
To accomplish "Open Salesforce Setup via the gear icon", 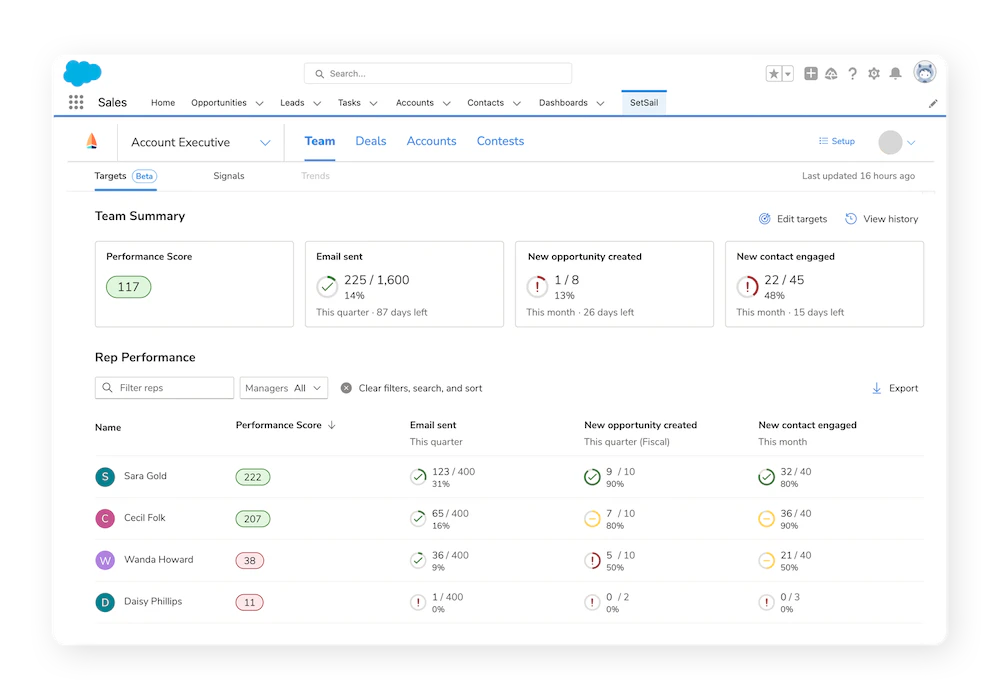I will 874,73.
